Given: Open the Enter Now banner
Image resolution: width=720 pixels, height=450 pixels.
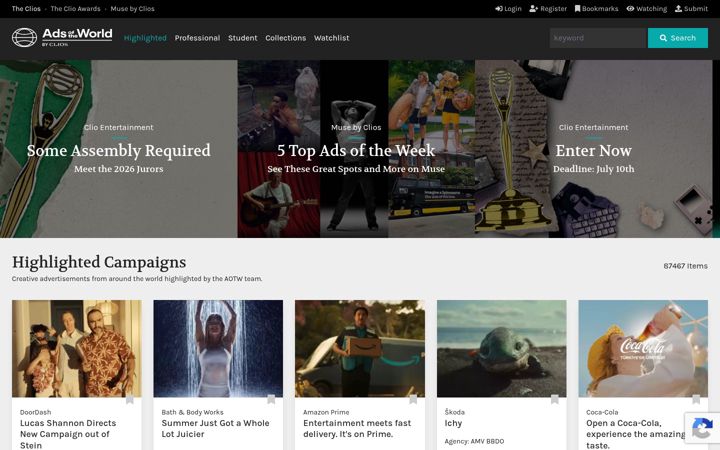Looking at the screenshot, I should pos(593,149).
